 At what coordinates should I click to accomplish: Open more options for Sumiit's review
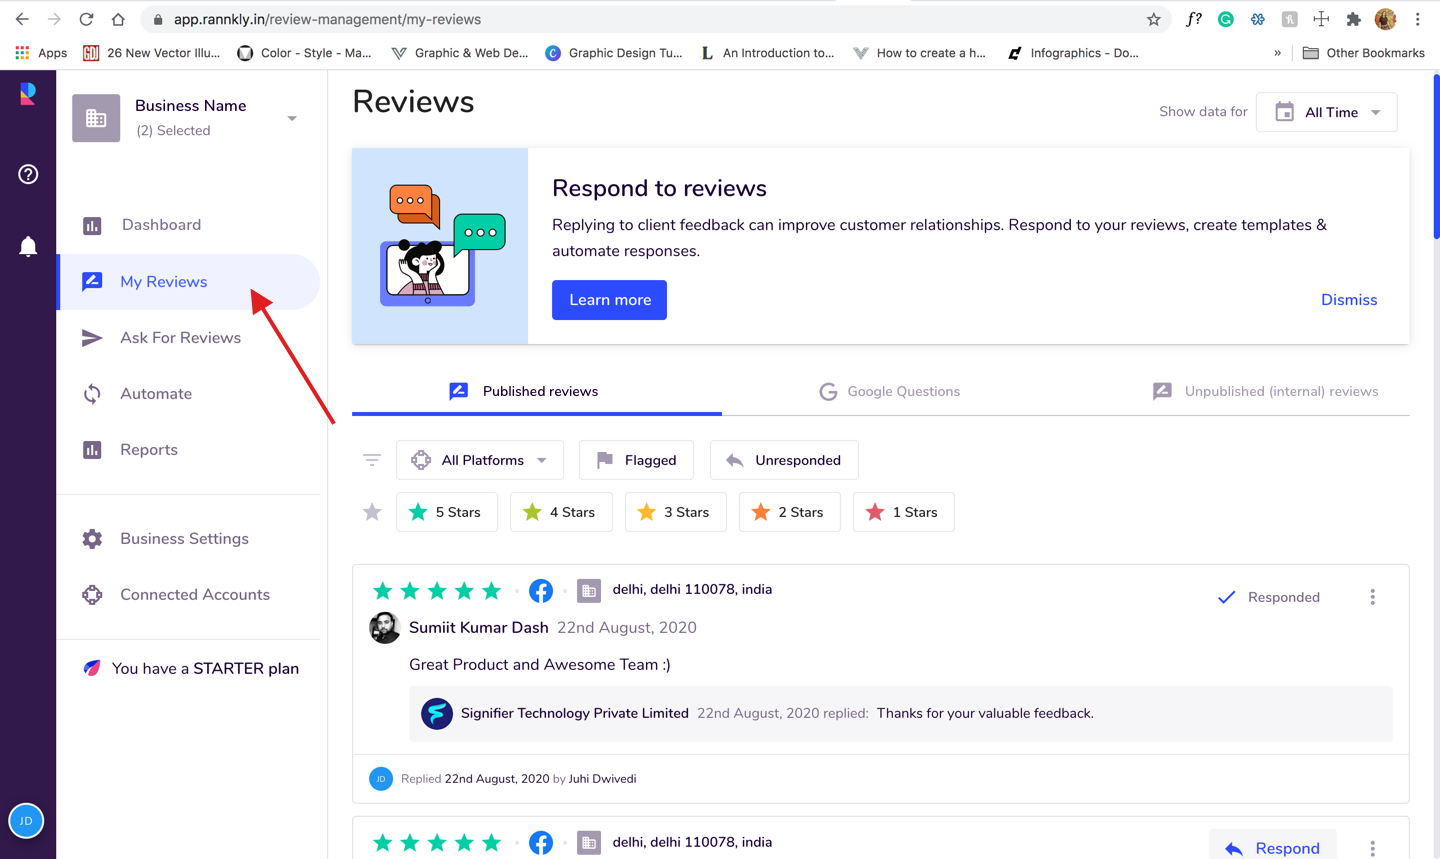pos(1373,597)
